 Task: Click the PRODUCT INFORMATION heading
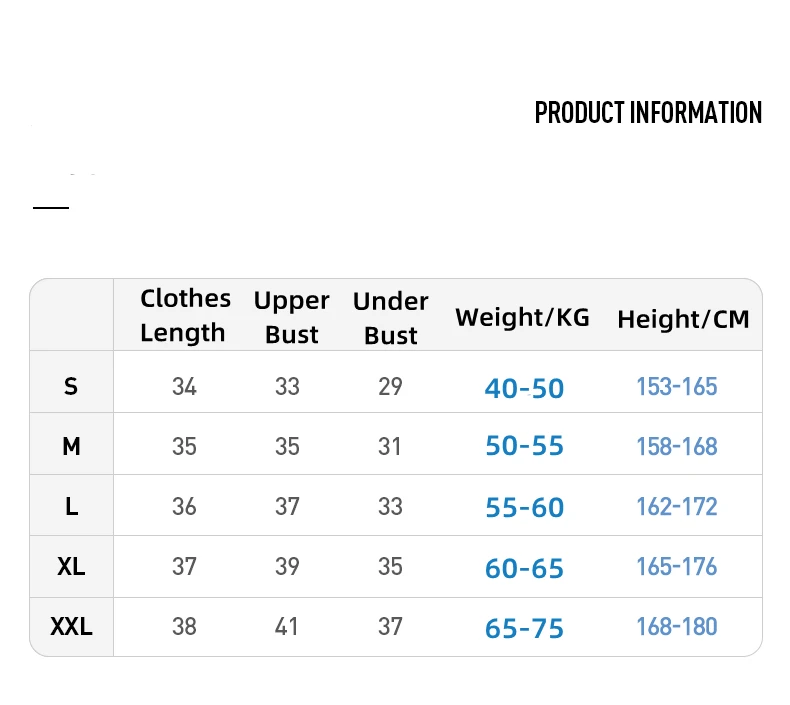648,112
